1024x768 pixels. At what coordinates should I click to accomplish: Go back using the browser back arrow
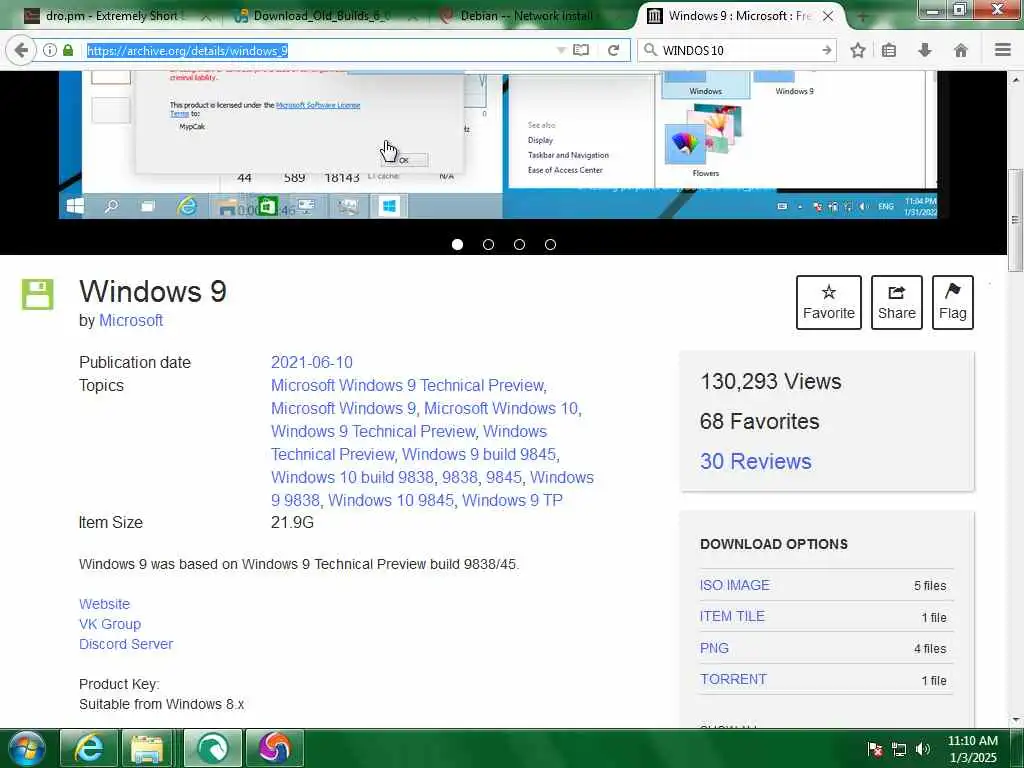[x=21, y=50]
